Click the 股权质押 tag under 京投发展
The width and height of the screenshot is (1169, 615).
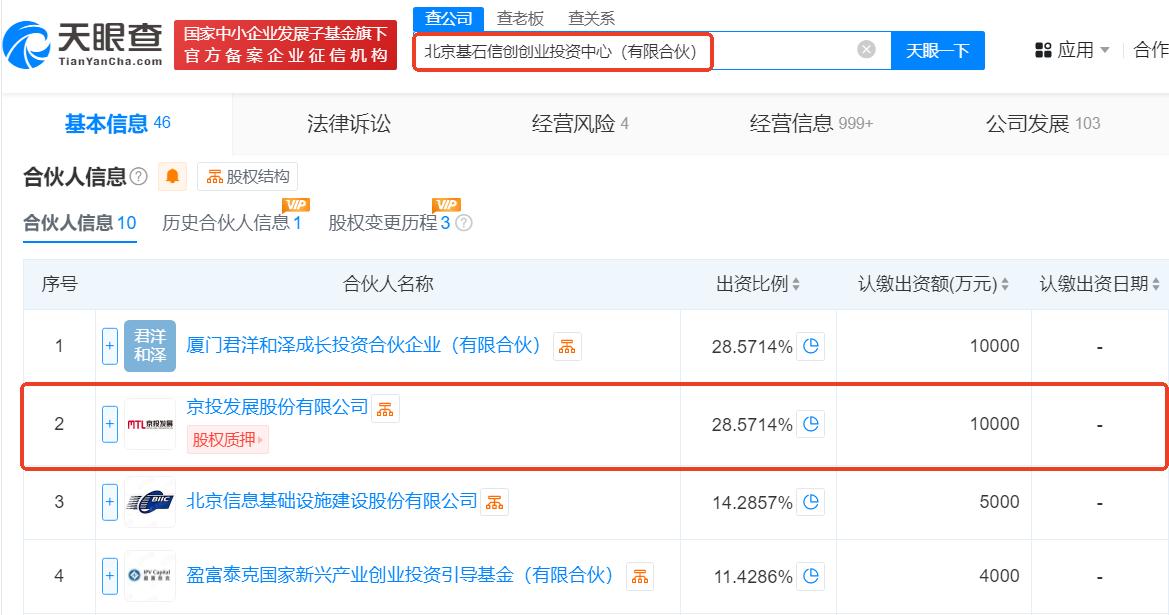[227, 440]
